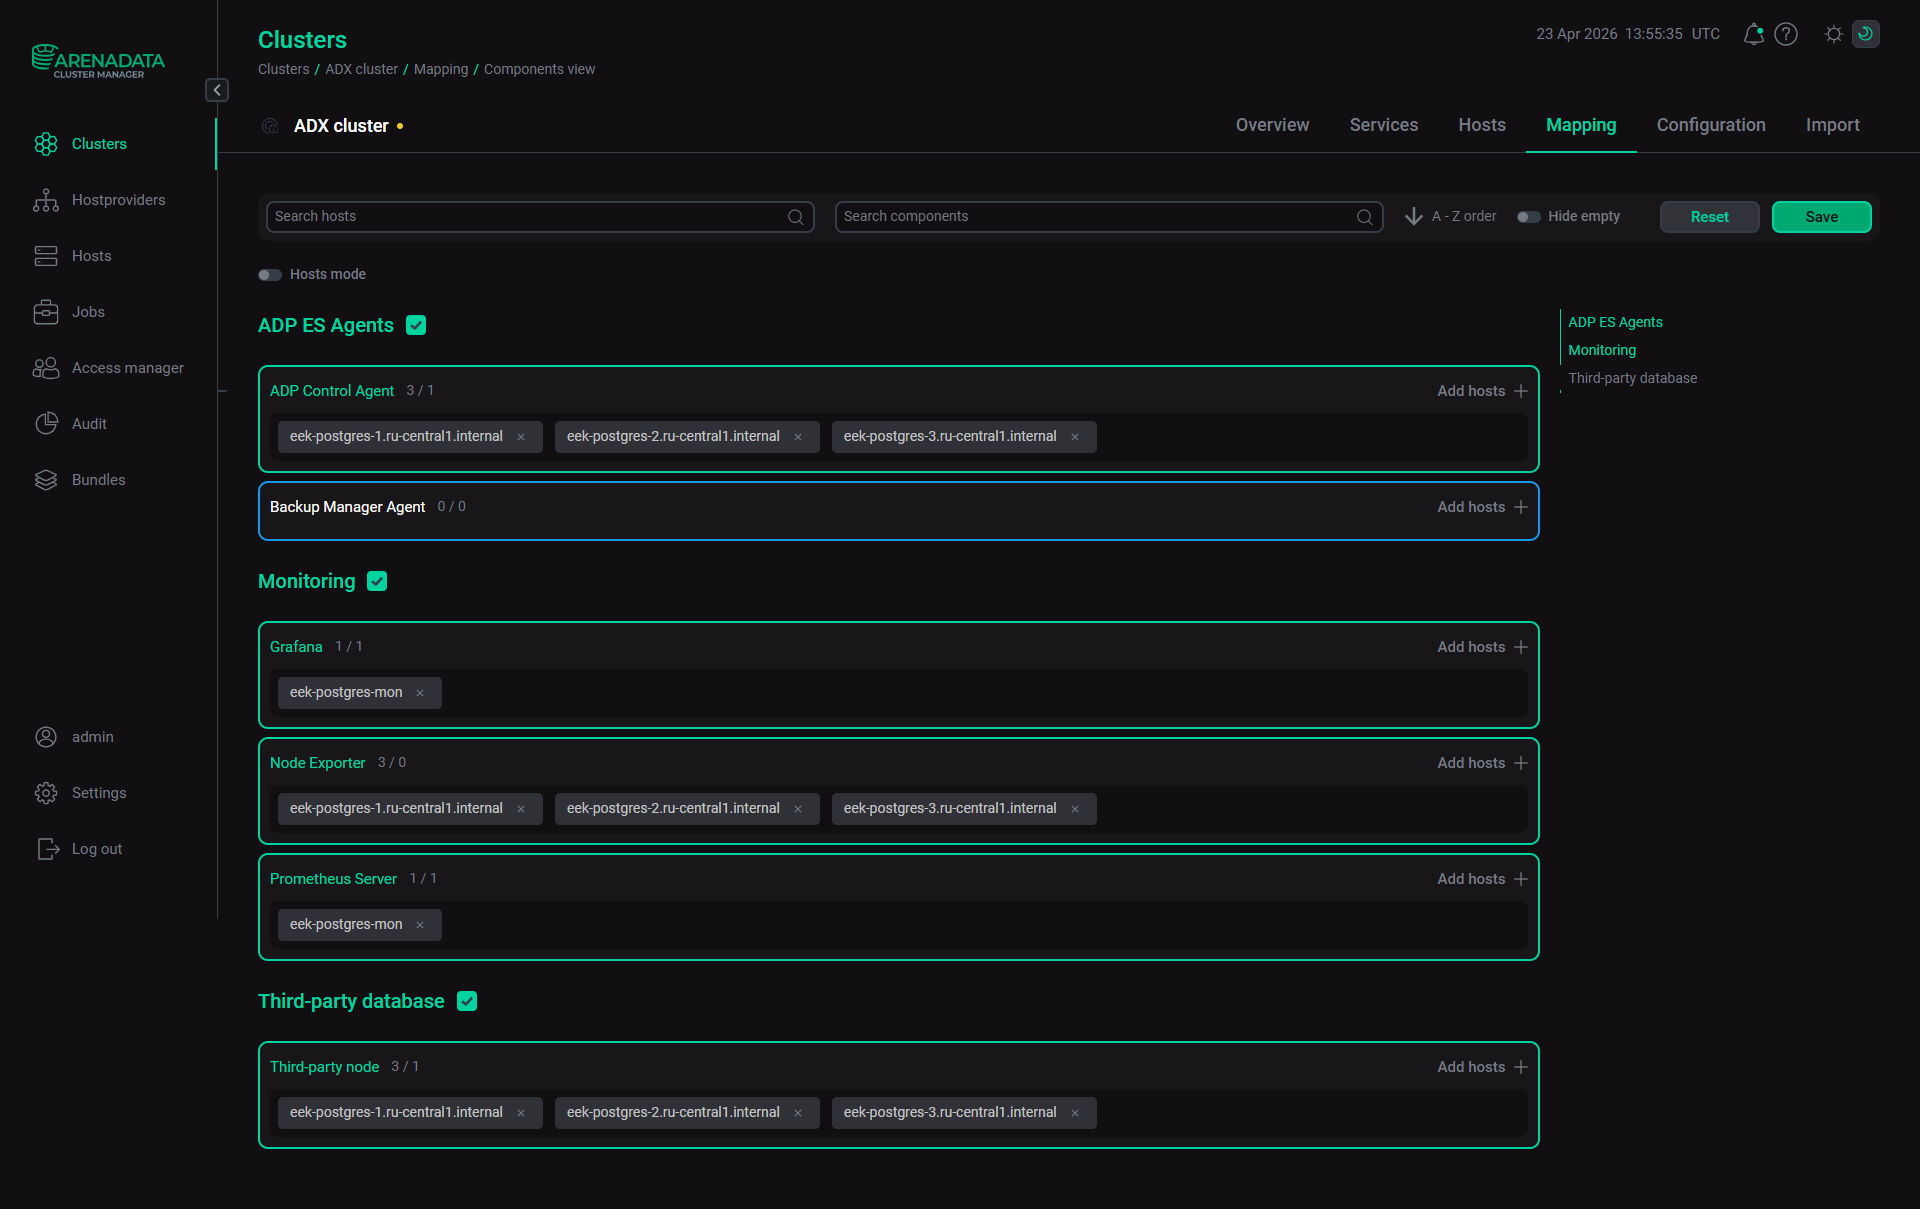Go to Mapping breadcrumb link
1920x1209 pixels.
[441, 69]
